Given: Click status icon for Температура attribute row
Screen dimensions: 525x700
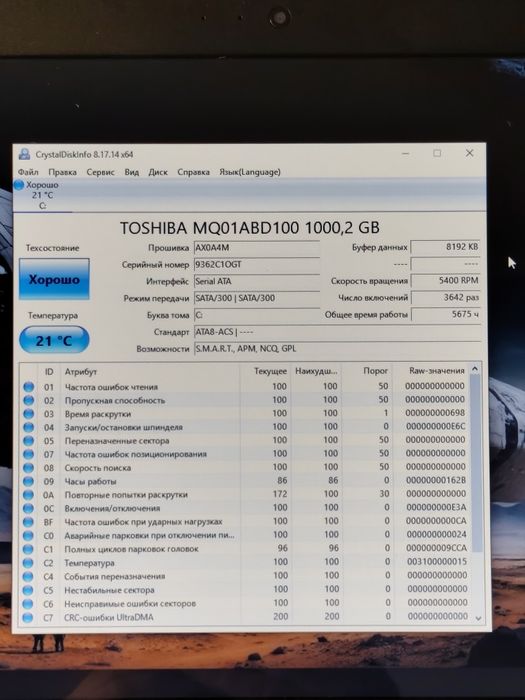Looking at the screenshot, I should 28,563.
